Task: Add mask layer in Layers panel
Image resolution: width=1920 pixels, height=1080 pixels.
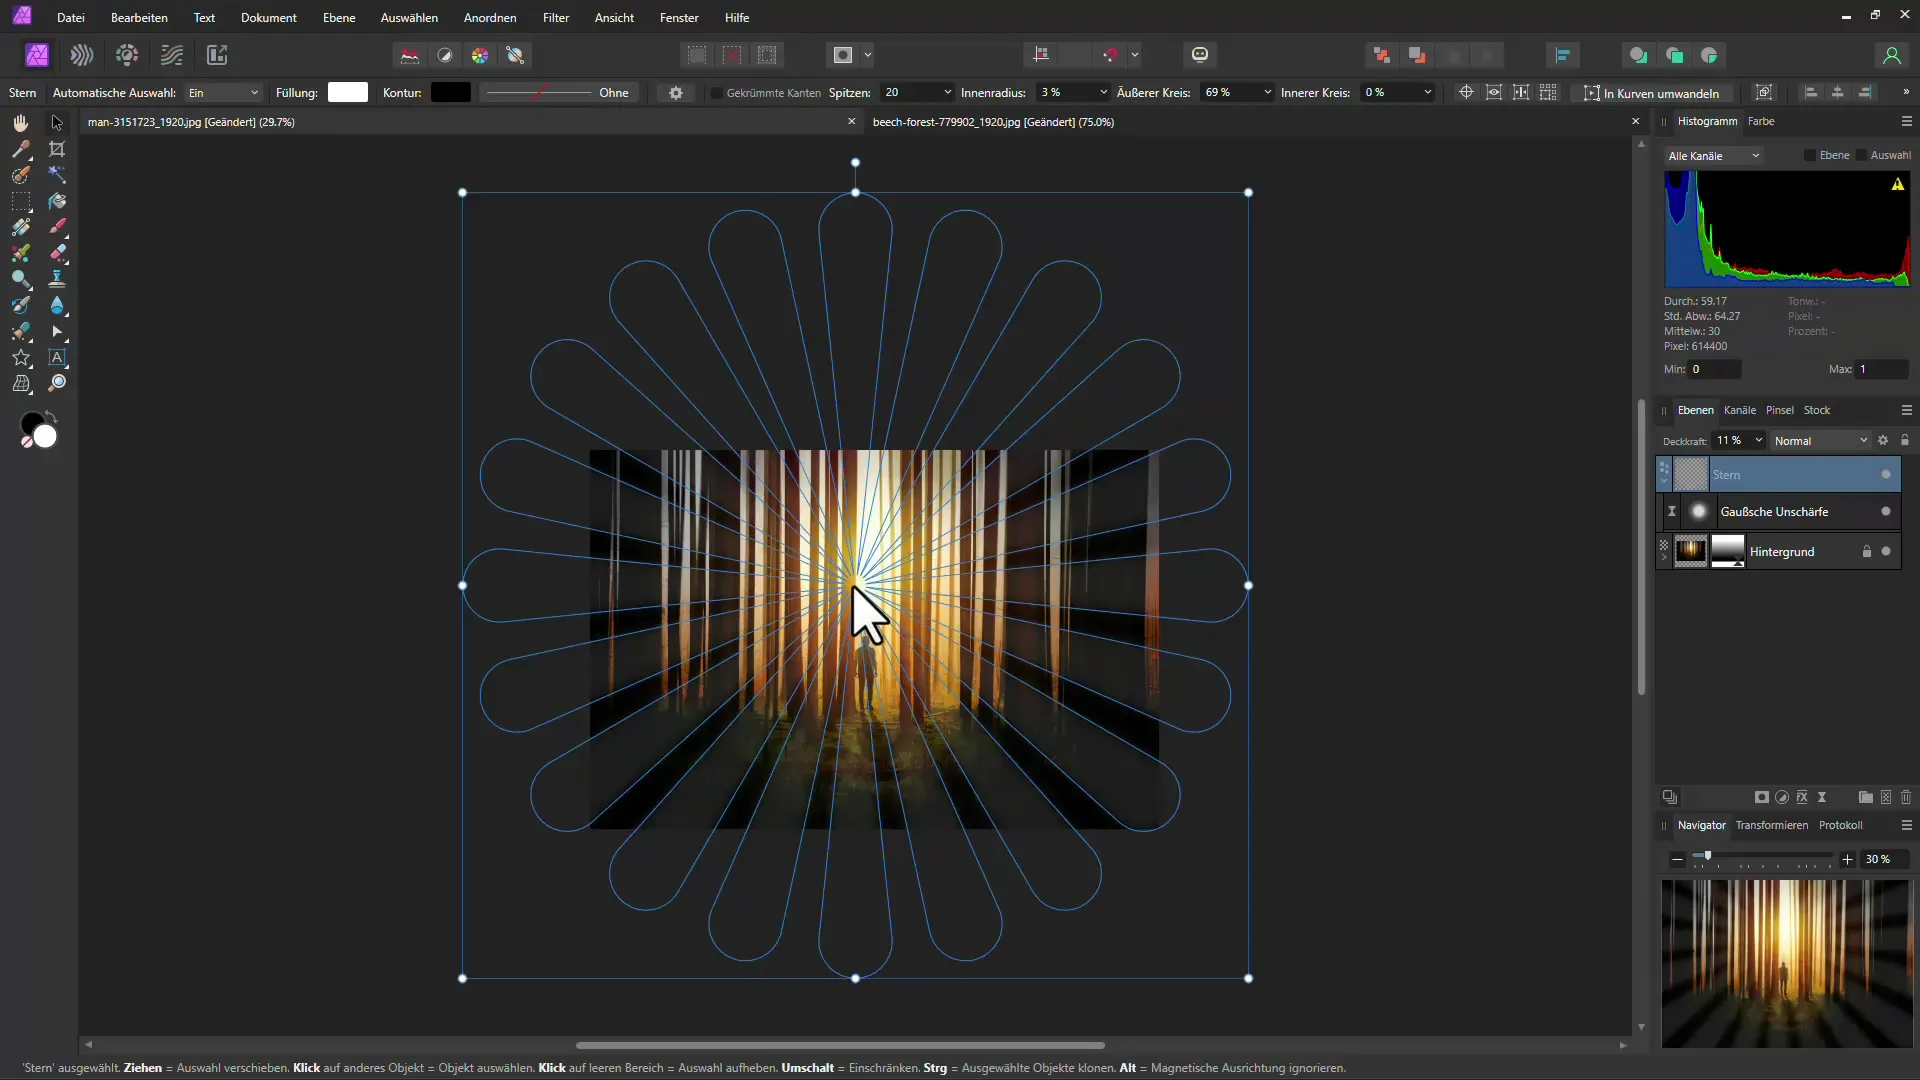Action: [1762, 798]
